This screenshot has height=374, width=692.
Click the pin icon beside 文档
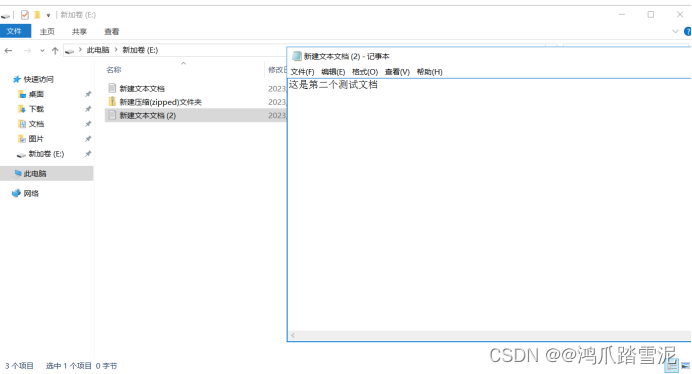pyautogui.click(x=88, y=124)
